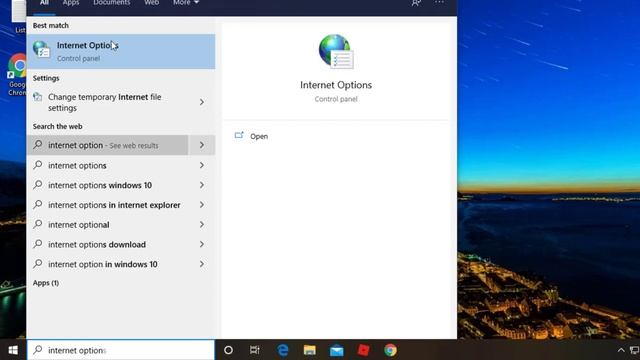Click the Open action icon in preview pane
The height and width of the screenshot is (360, 640).
pos(239,135)
